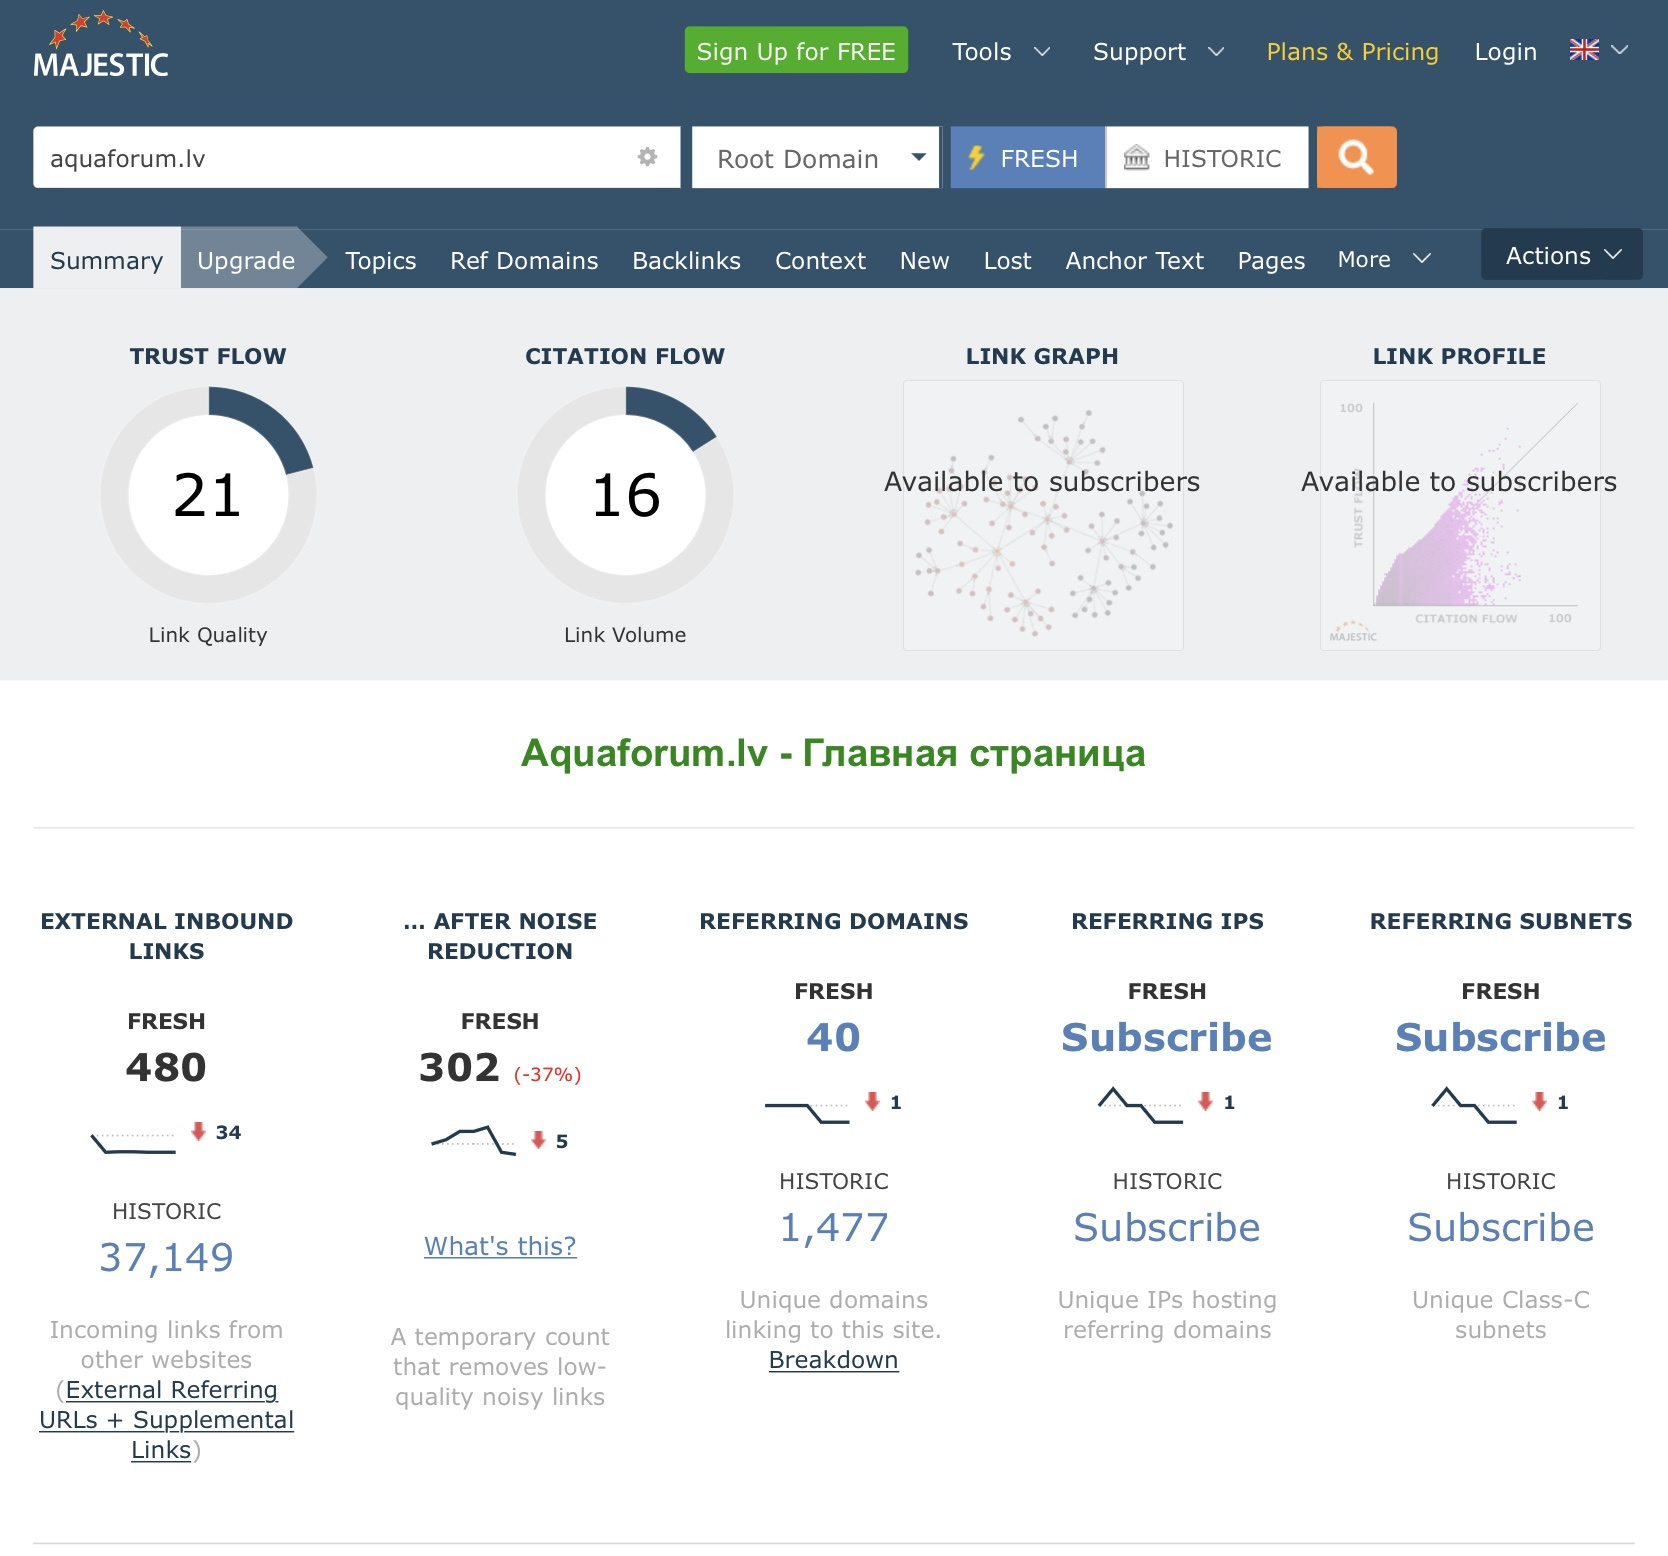Screen dimensions: 1668x1556
Task: Click Referring Subnets trend sparkline
Action: click(1474, 1105)
